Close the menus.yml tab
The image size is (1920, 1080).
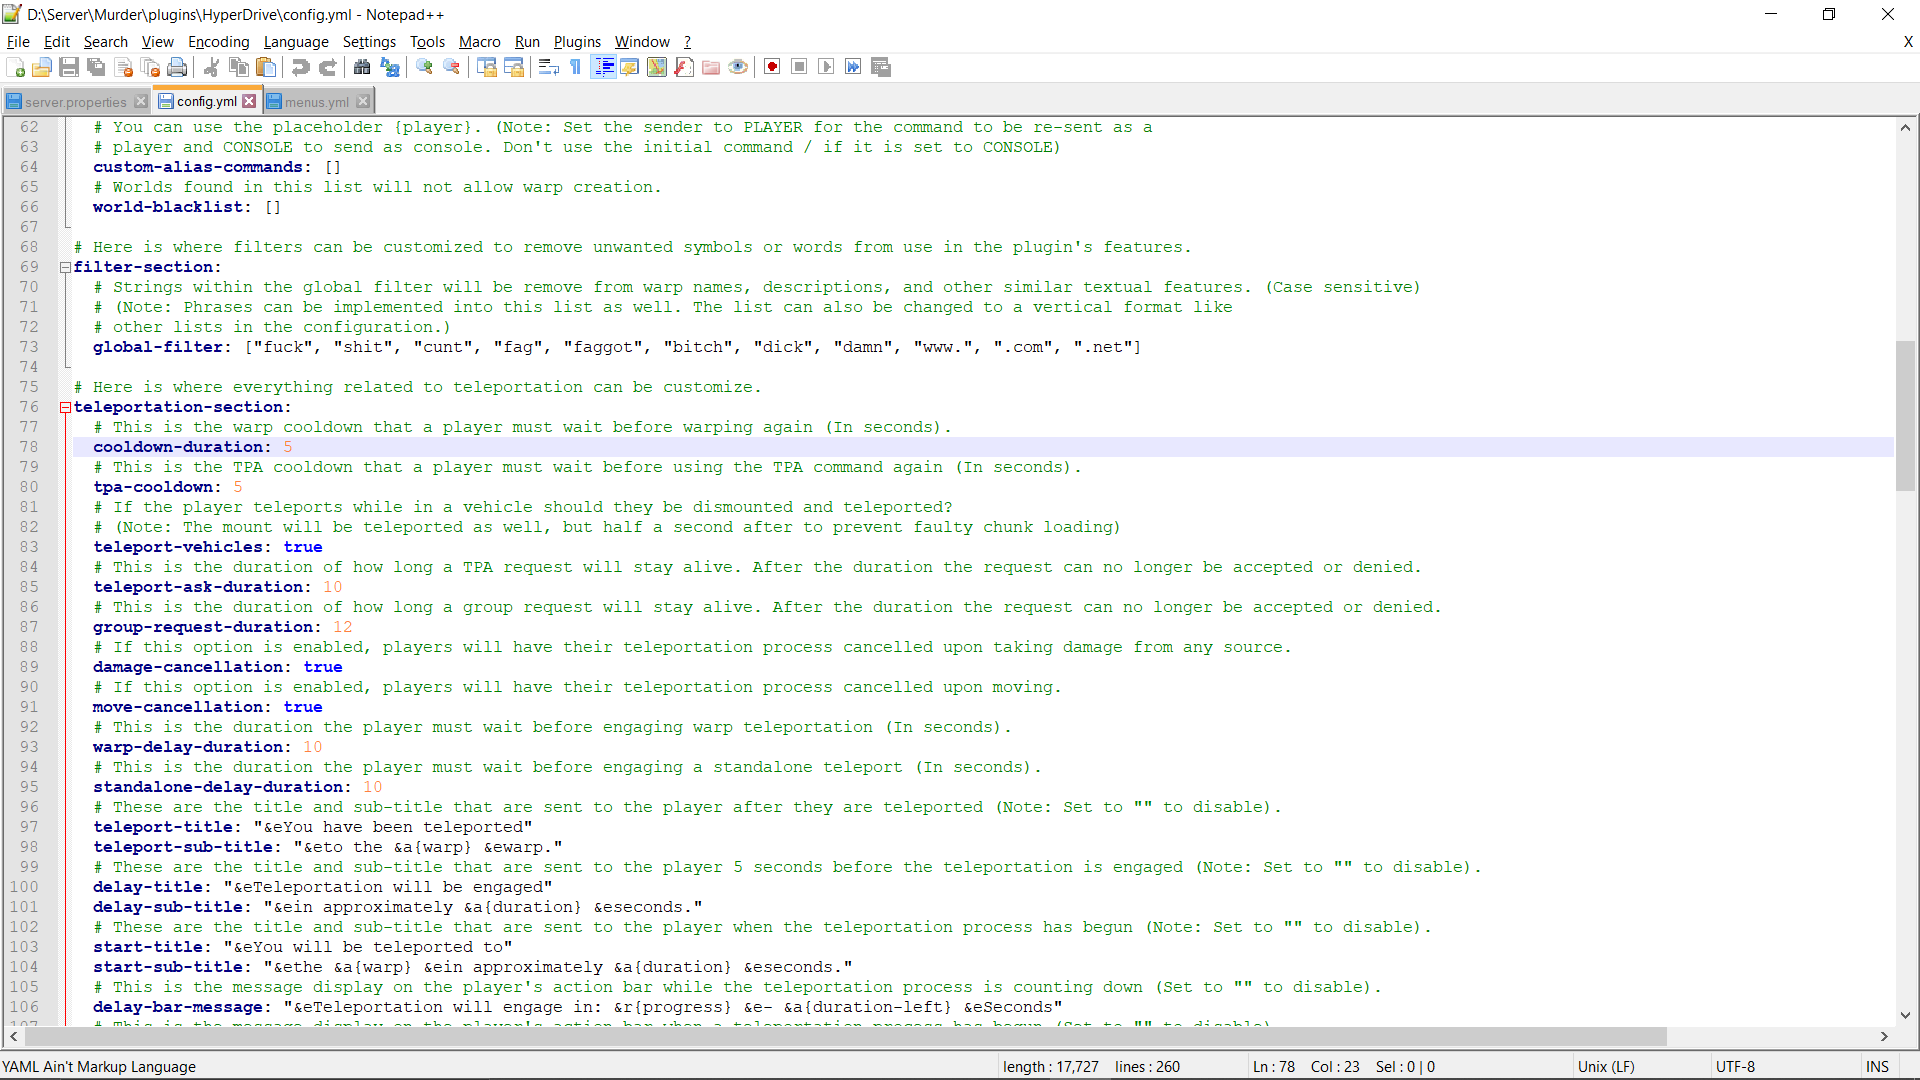click(x=364, y=101)
